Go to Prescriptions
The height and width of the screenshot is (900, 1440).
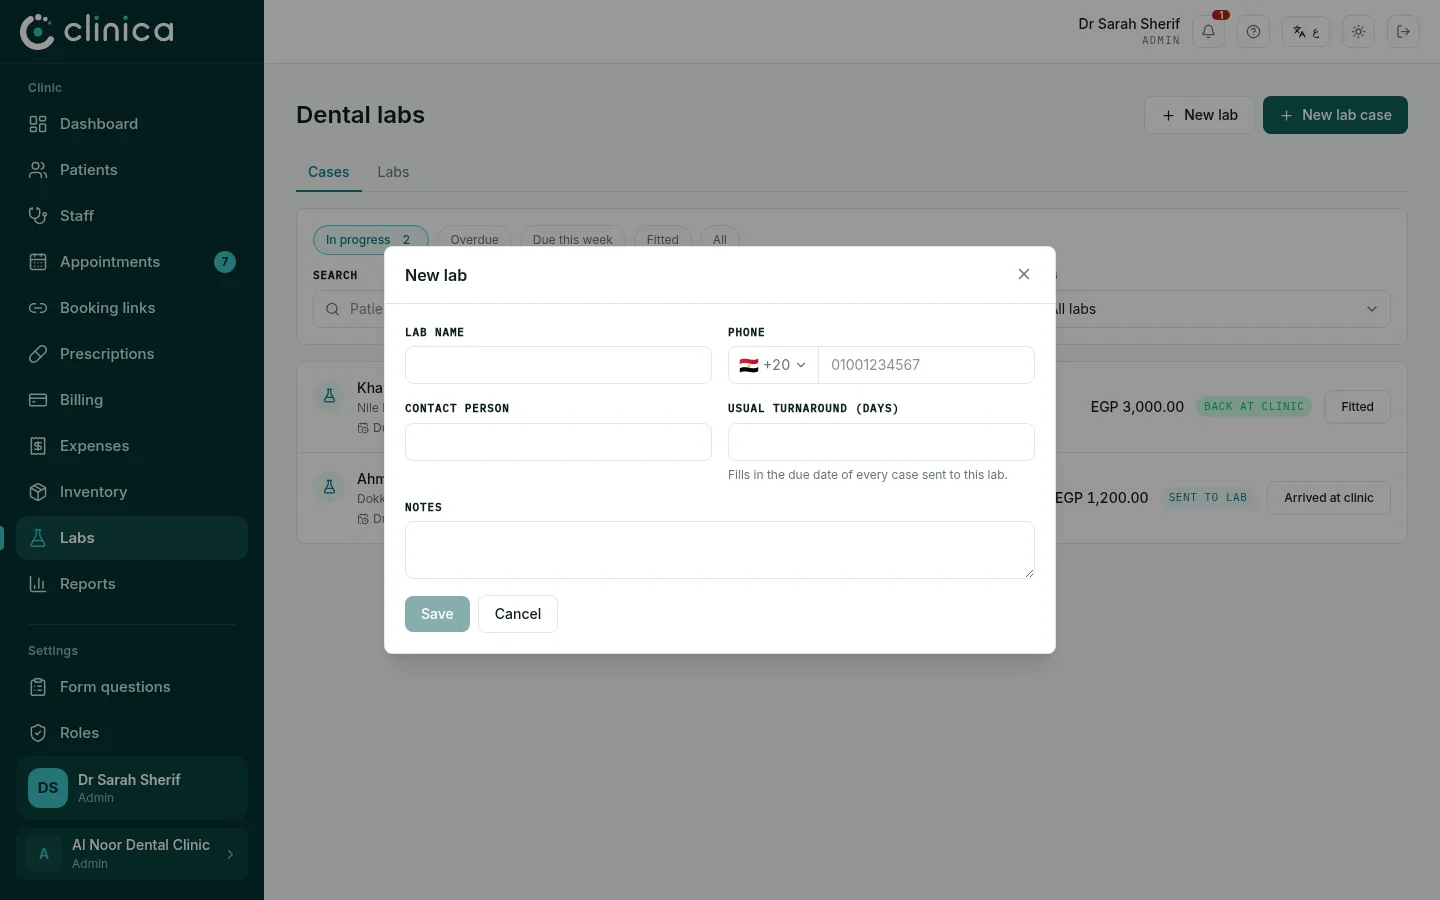click(132, 354)
